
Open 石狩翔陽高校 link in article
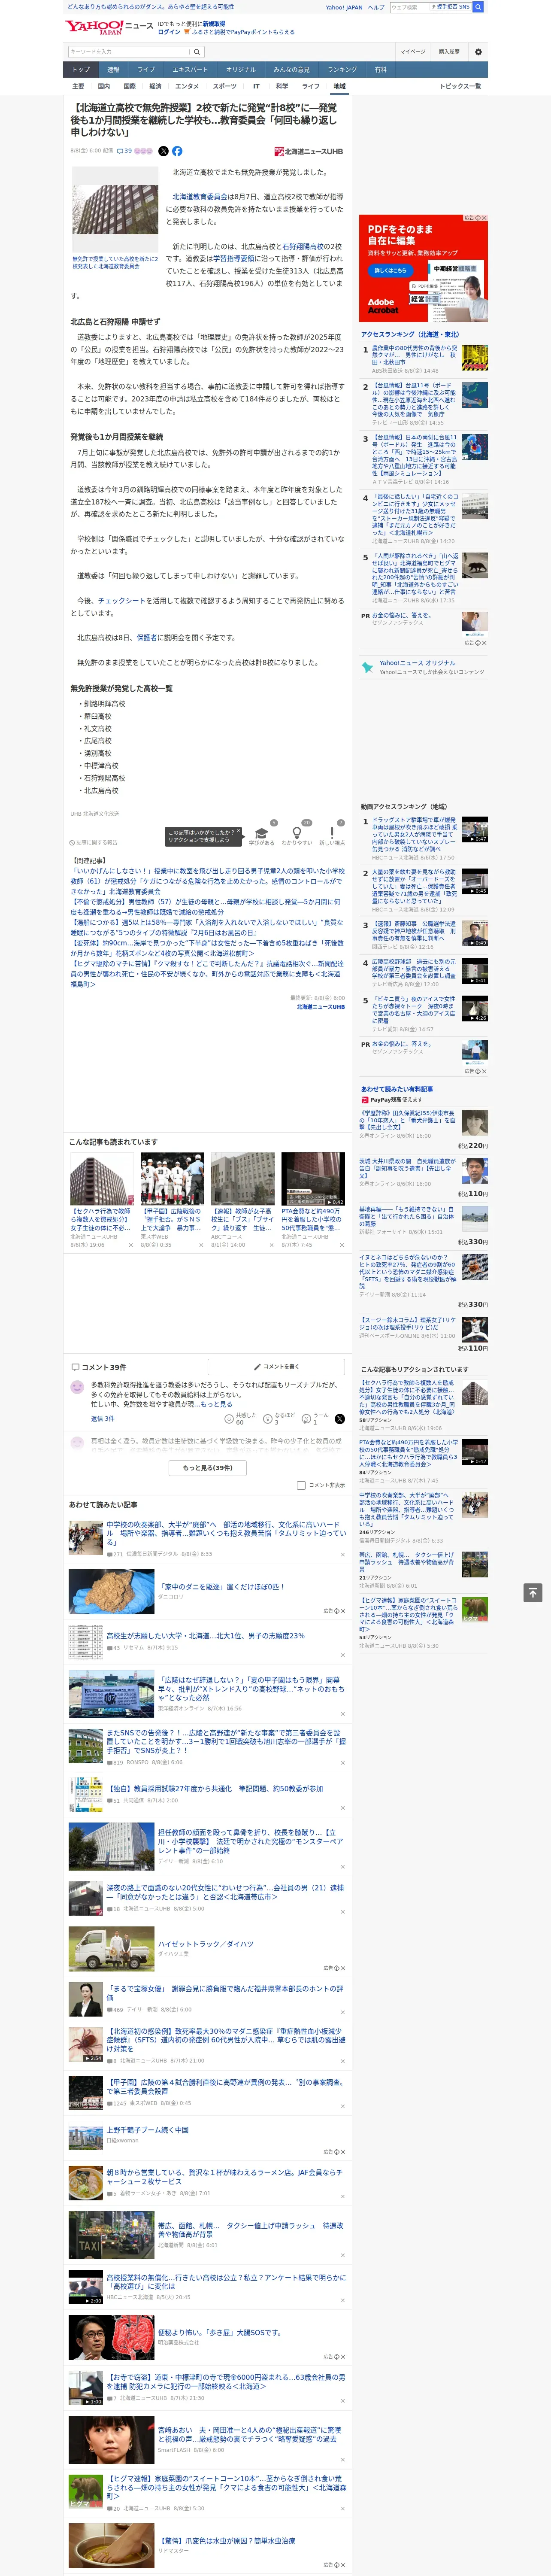pyautogui.click(x=302, y=246)
